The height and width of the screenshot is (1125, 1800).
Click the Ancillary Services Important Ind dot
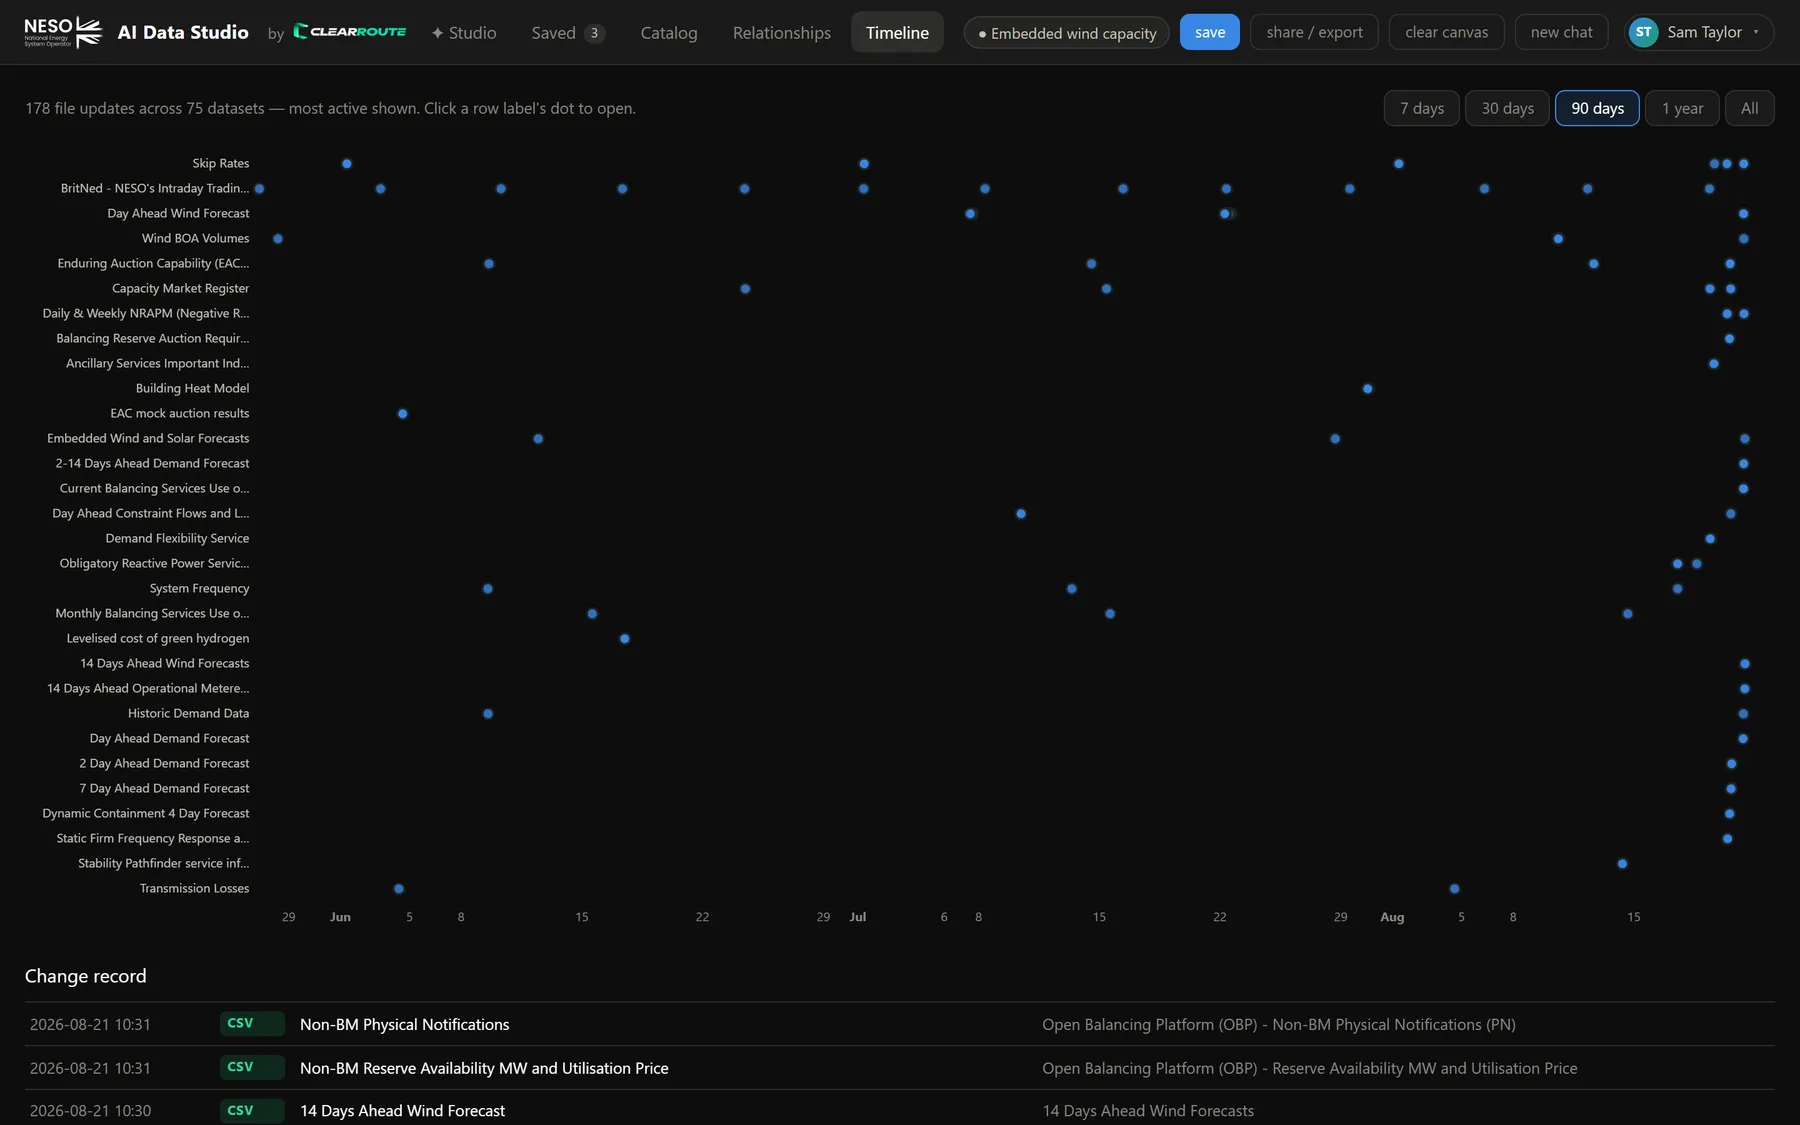coord(1714,364)
